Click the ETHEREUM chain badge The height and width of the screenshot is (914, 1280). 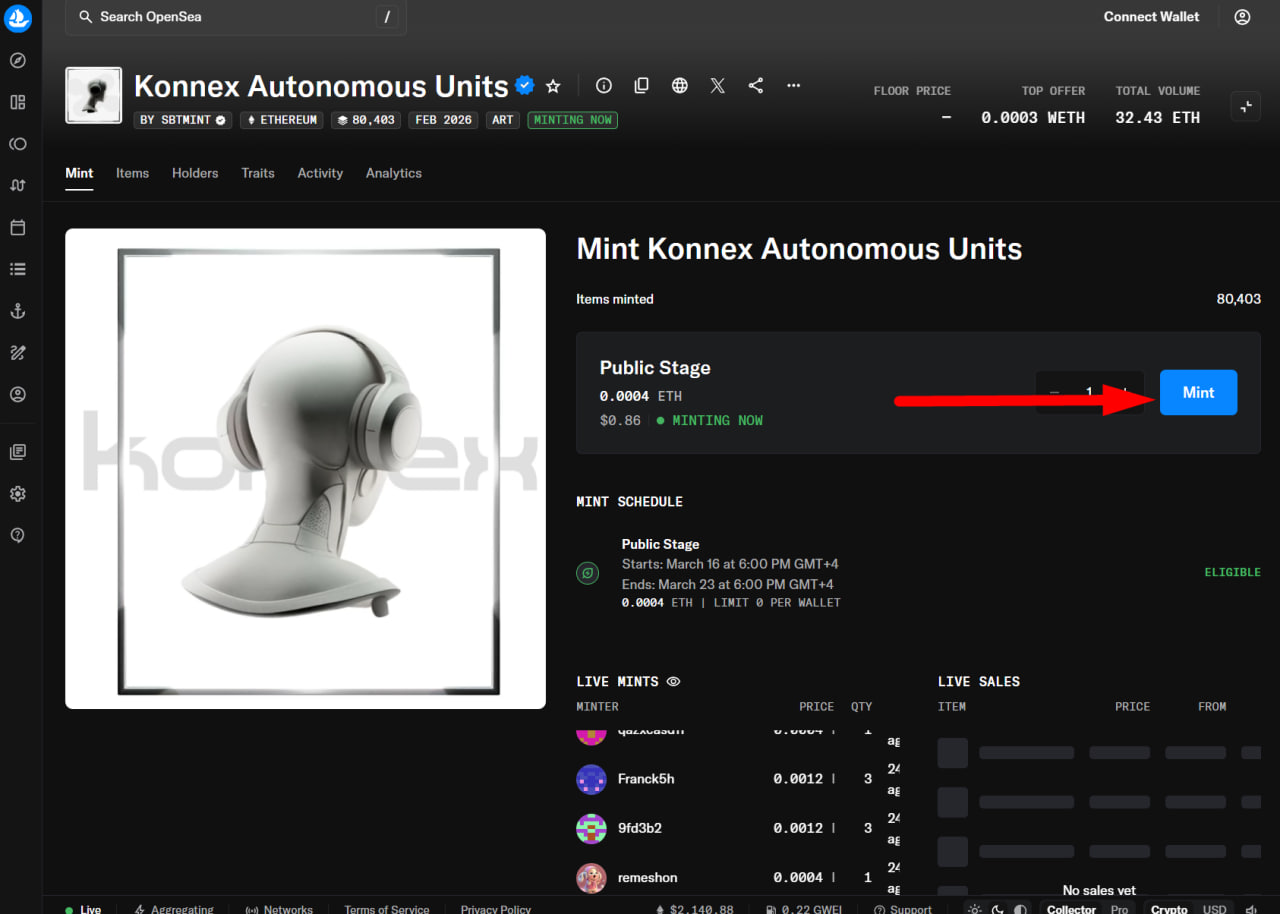[x=282, y=120]
